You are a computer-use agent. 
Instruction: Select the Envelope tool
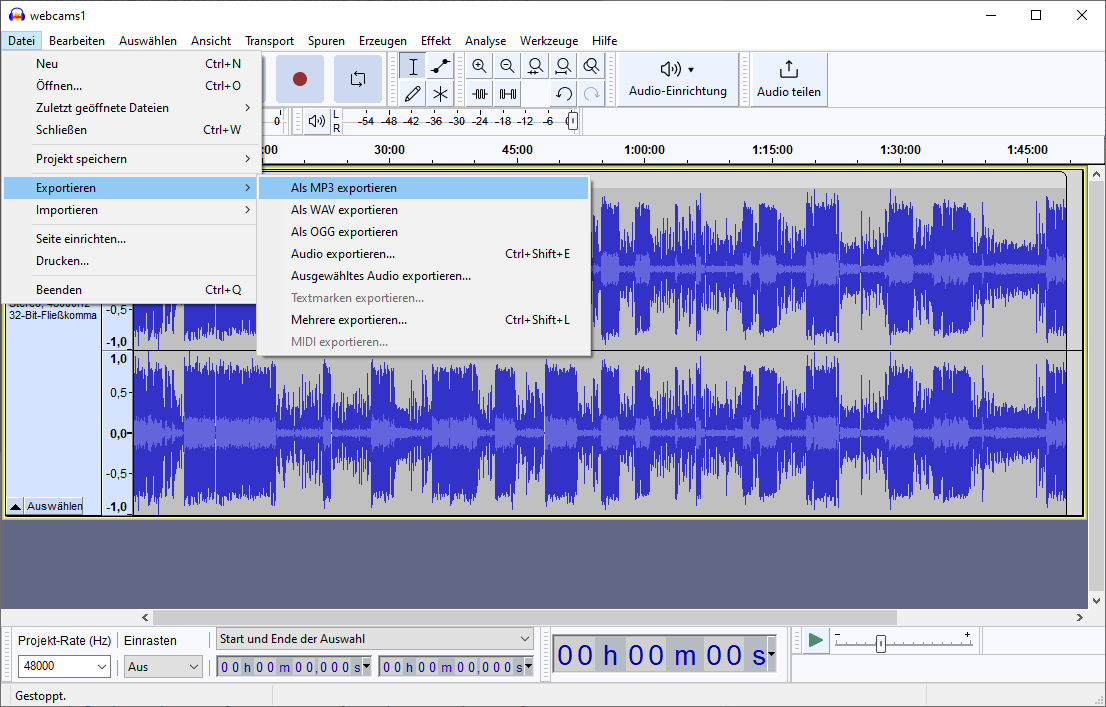coord(440,65)
